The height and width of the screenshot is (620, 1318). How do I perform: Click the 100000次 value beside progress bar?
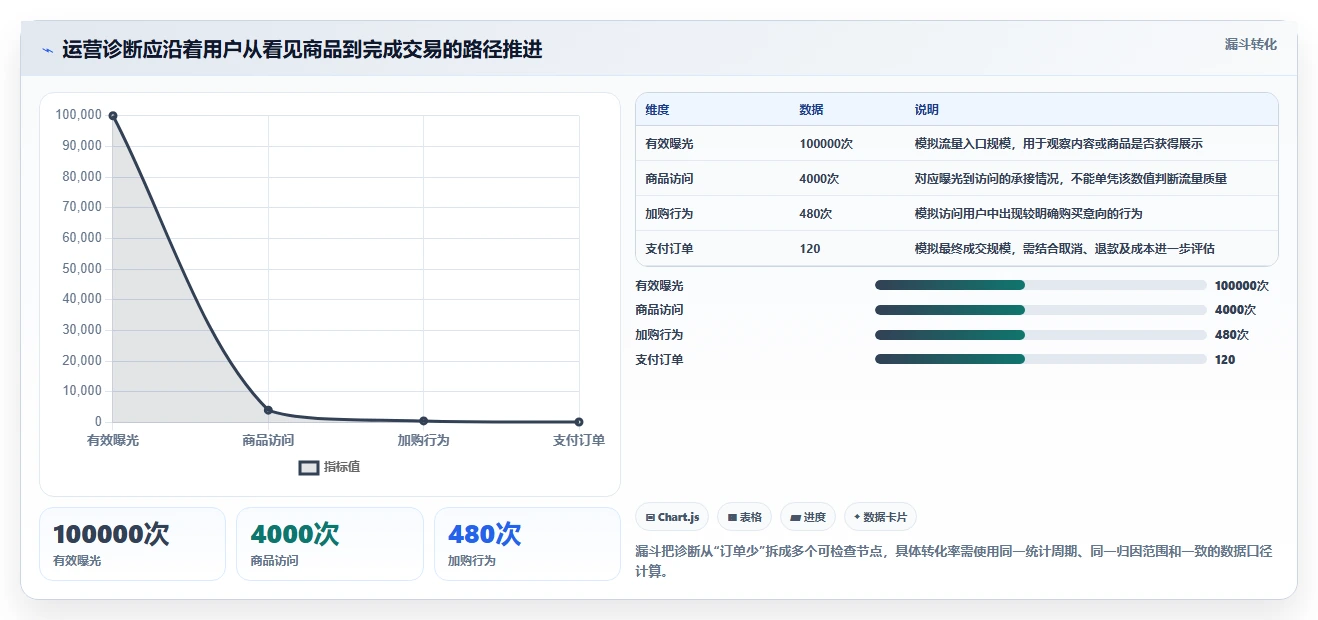(x=1242, y=285)
